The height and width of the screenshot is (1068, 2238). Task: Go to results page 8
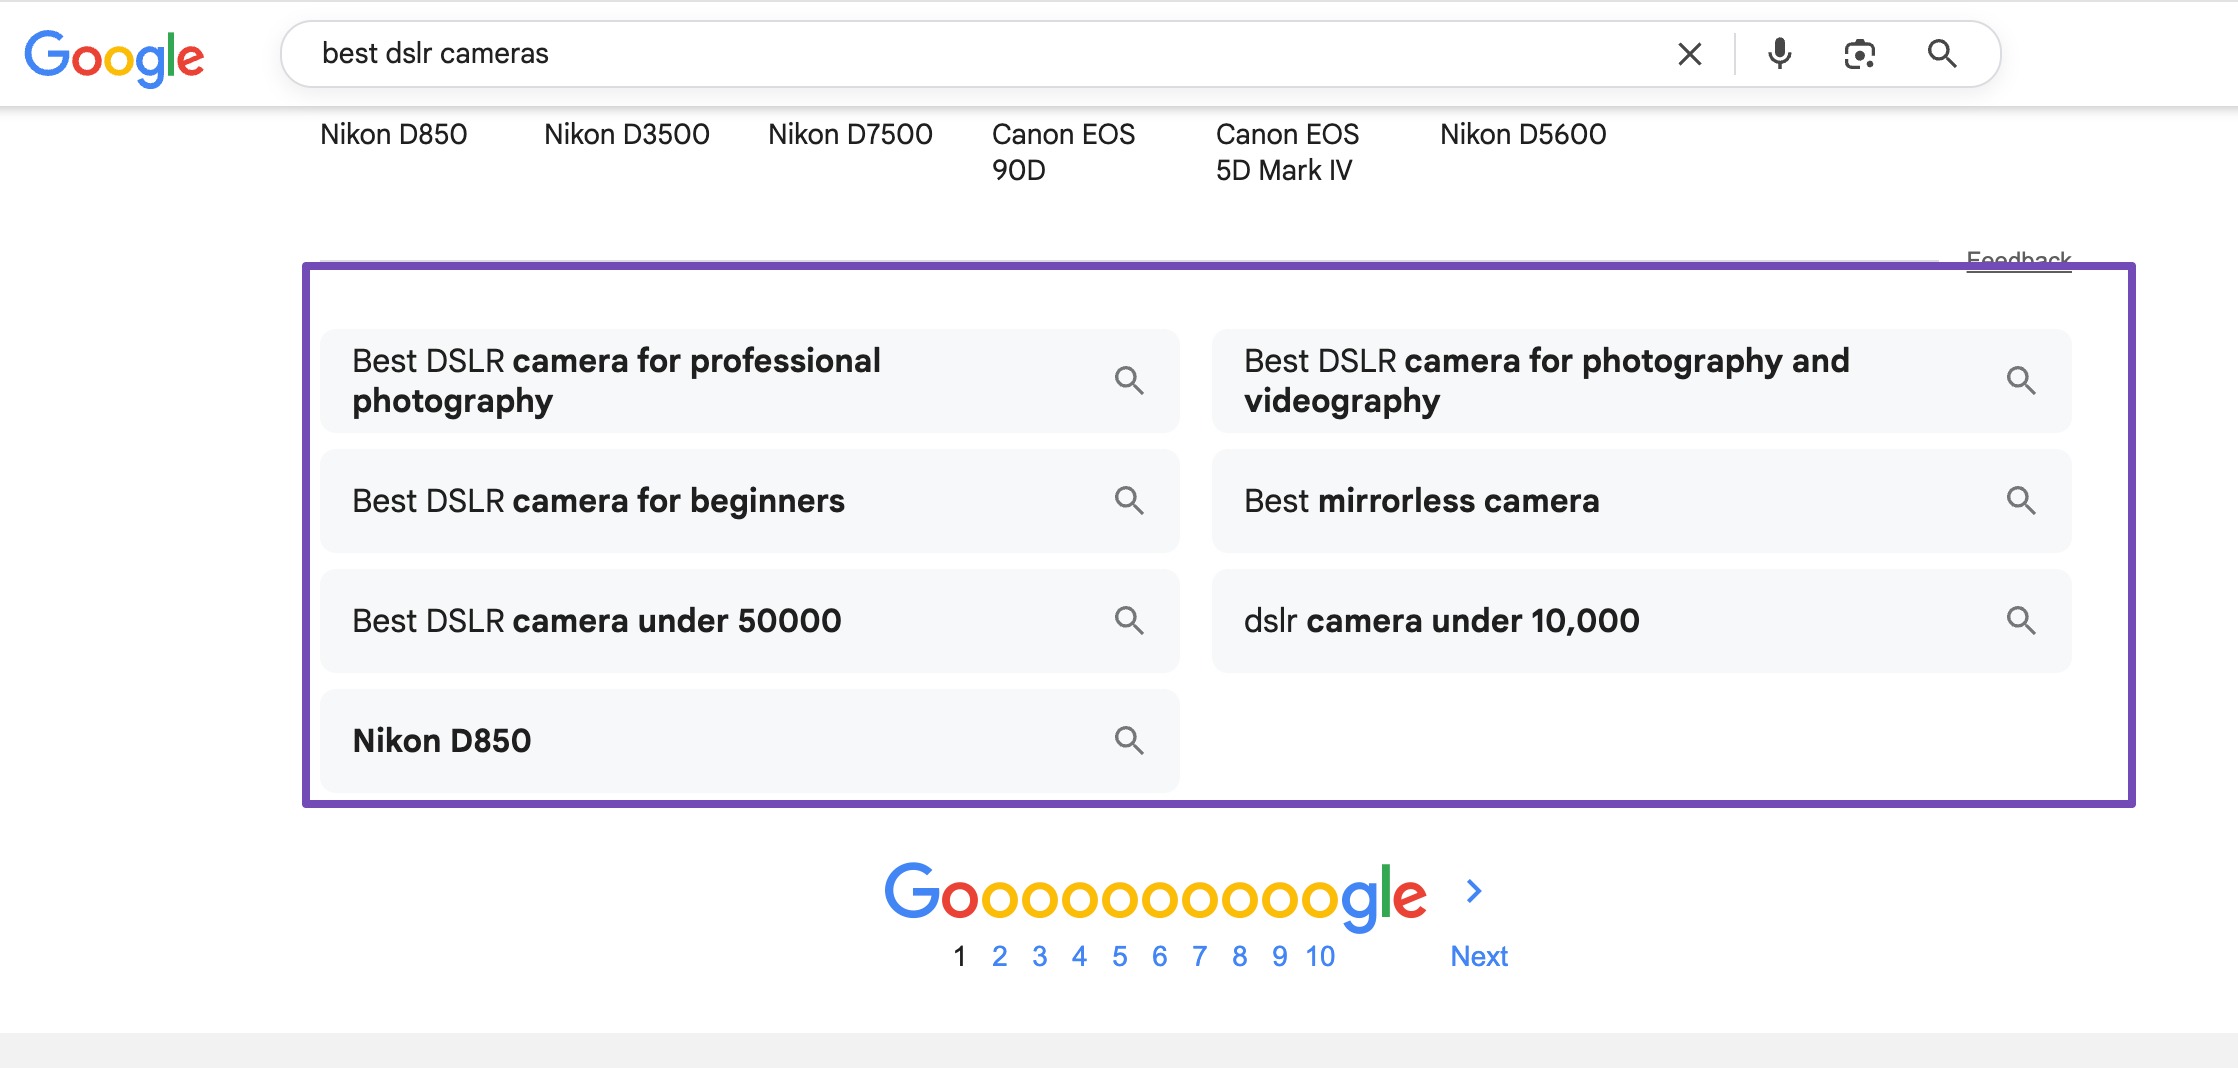click(x=1240, y=957)
